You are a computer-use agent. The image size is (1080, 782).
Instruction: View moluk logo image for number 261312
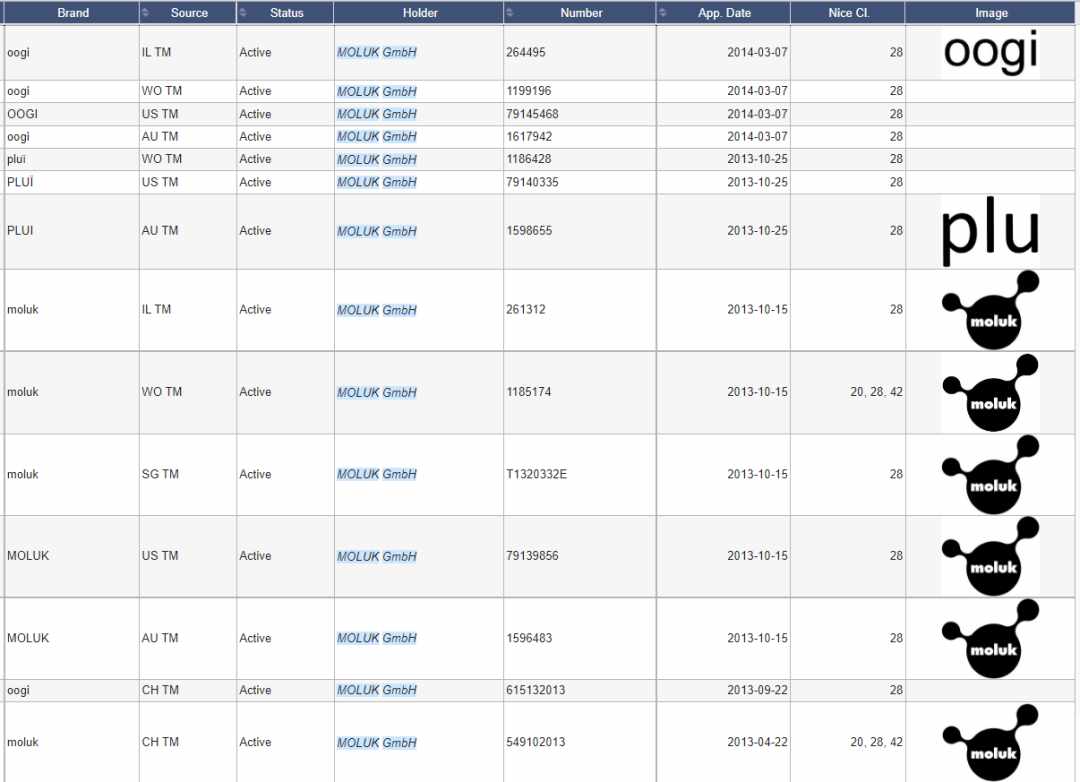click(990, 310)
